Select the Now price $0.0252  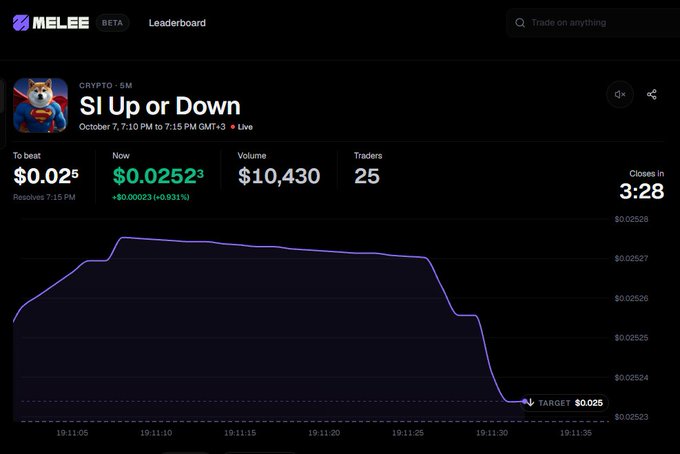point(158,176)
